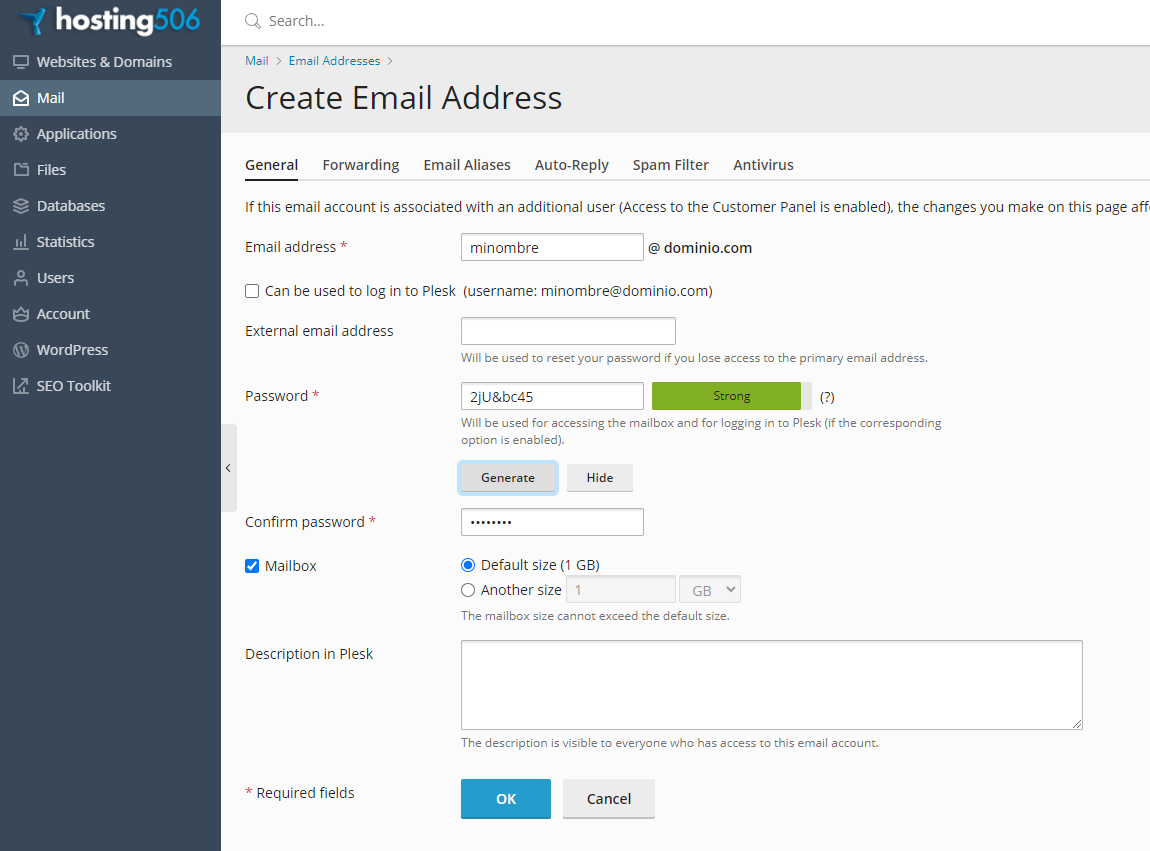The width and height of the screenshot is (1150, 851).
Task: Generate a new password
Action: point(508,477)
